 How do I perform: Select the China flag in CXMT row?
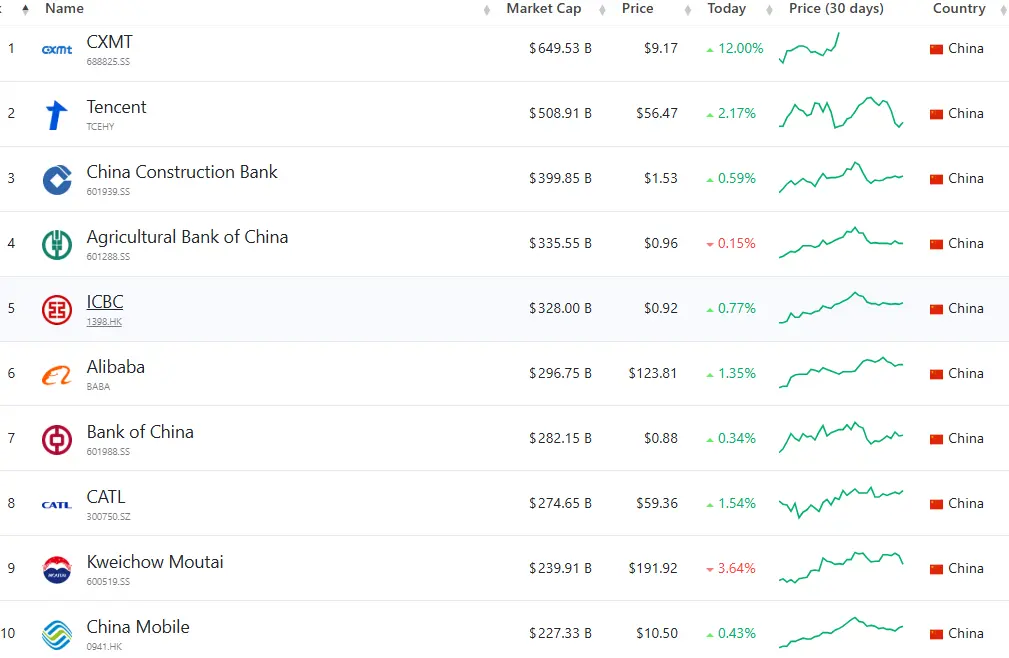pyautogui.click(x=936, y=49)
